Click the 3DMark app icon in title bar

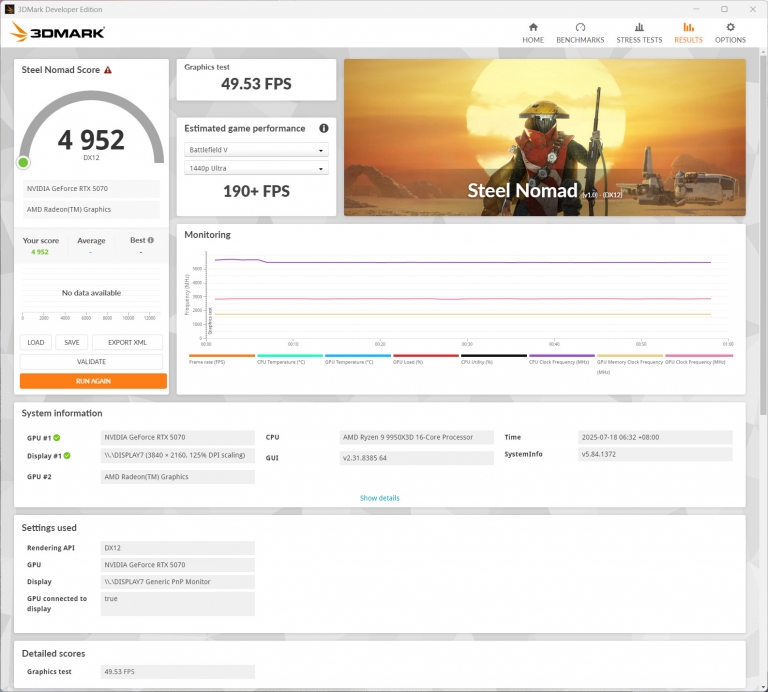(x=9, y=9)
